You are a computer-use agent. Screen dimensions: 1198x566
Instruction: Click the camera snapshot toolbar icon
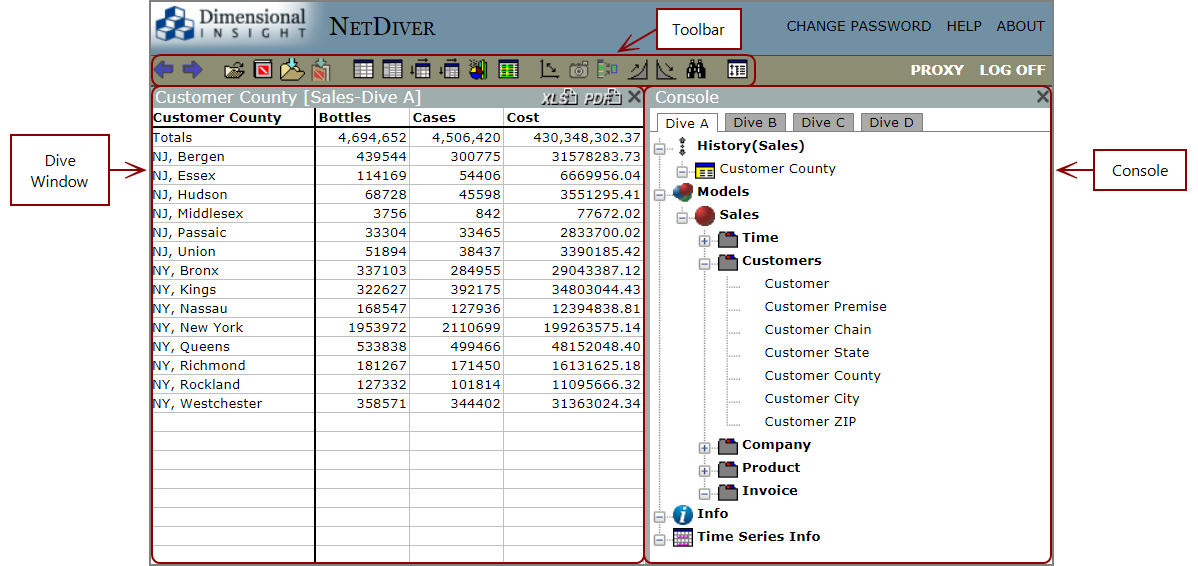tap(579, 70)
